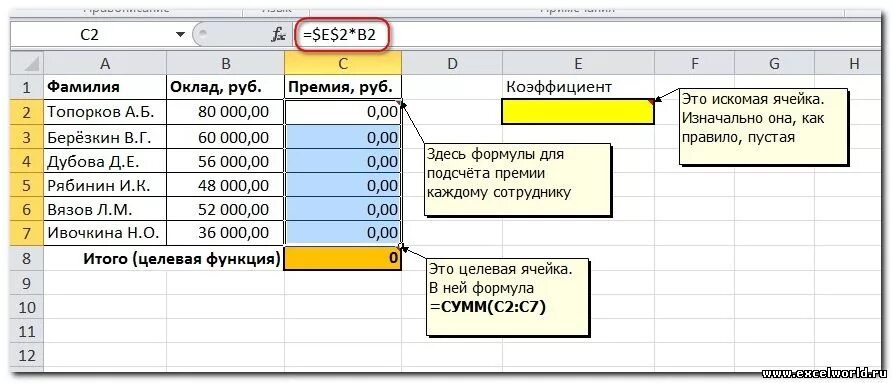The height and width of the screenshot is (383, 892).
Task: Click the Коэффициент label cell
Action: tap(578, 87)
